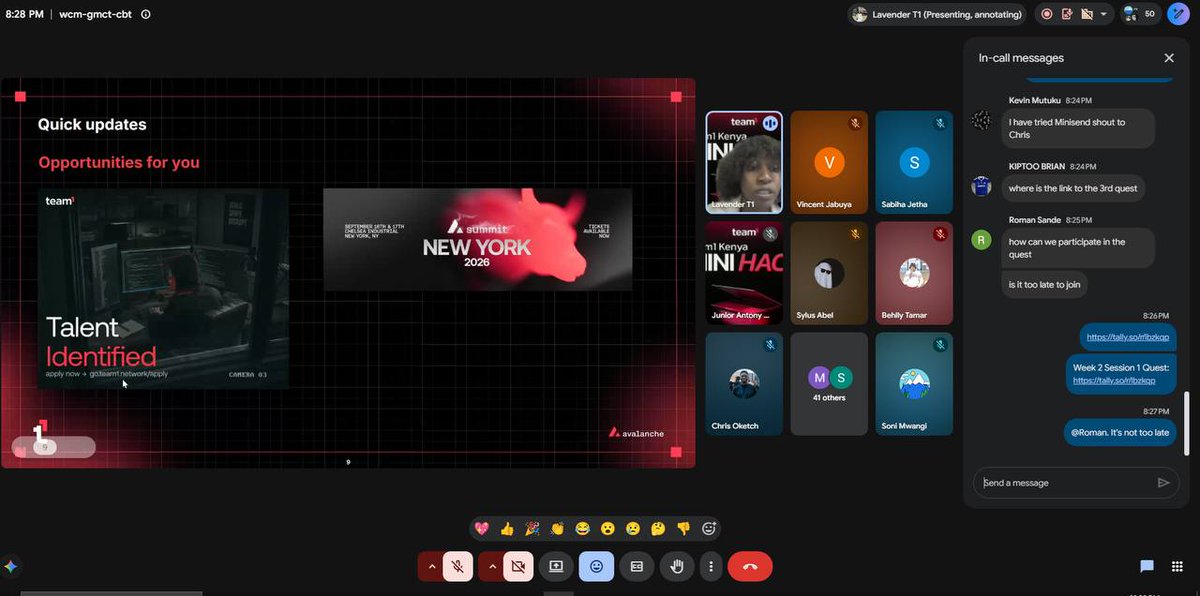Open the Gemini spark icon

(x=11, y=566)
